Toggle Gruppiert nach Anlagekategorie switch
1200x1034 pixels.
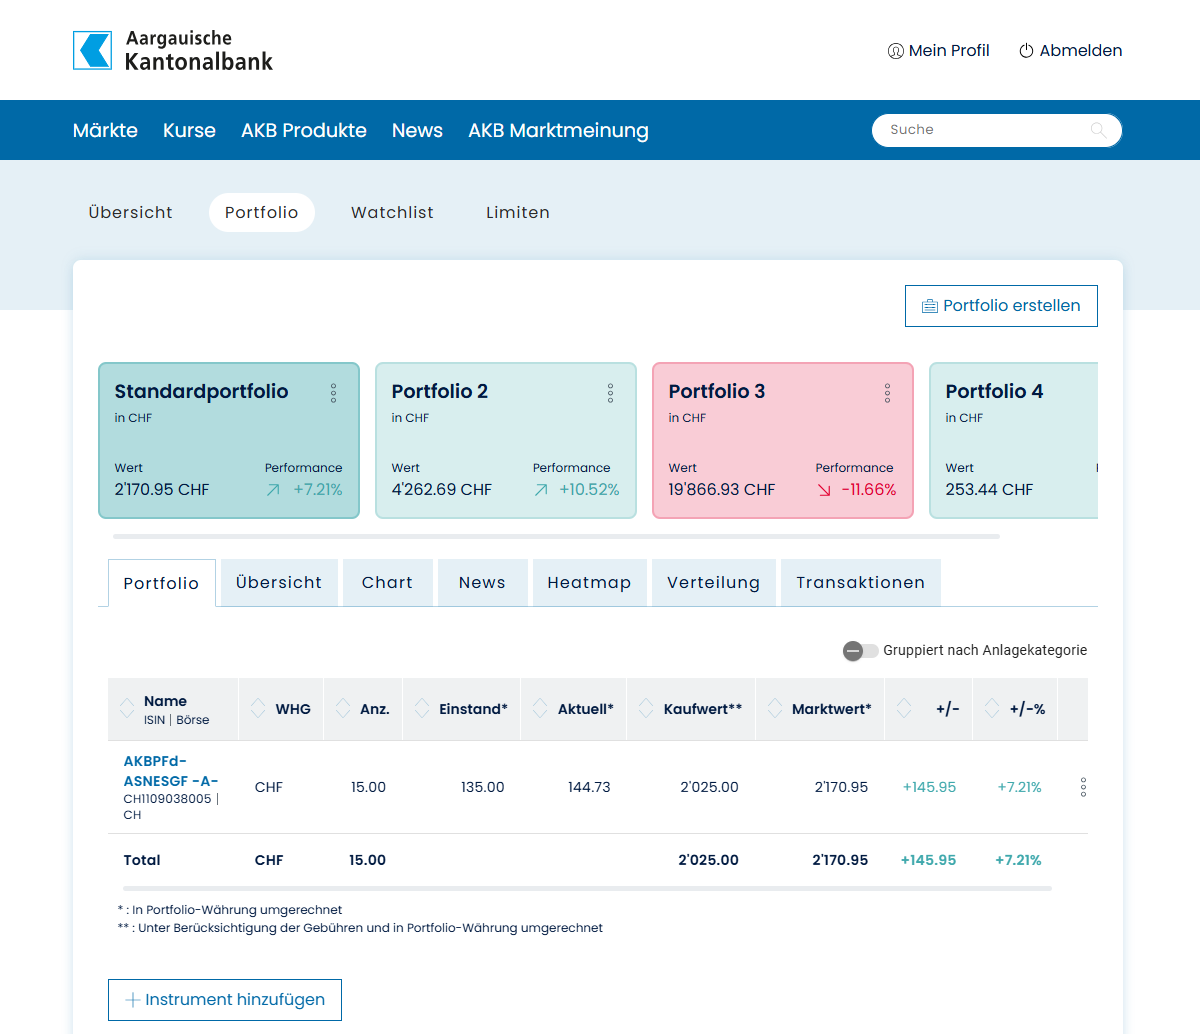click(x=860, y=651)
